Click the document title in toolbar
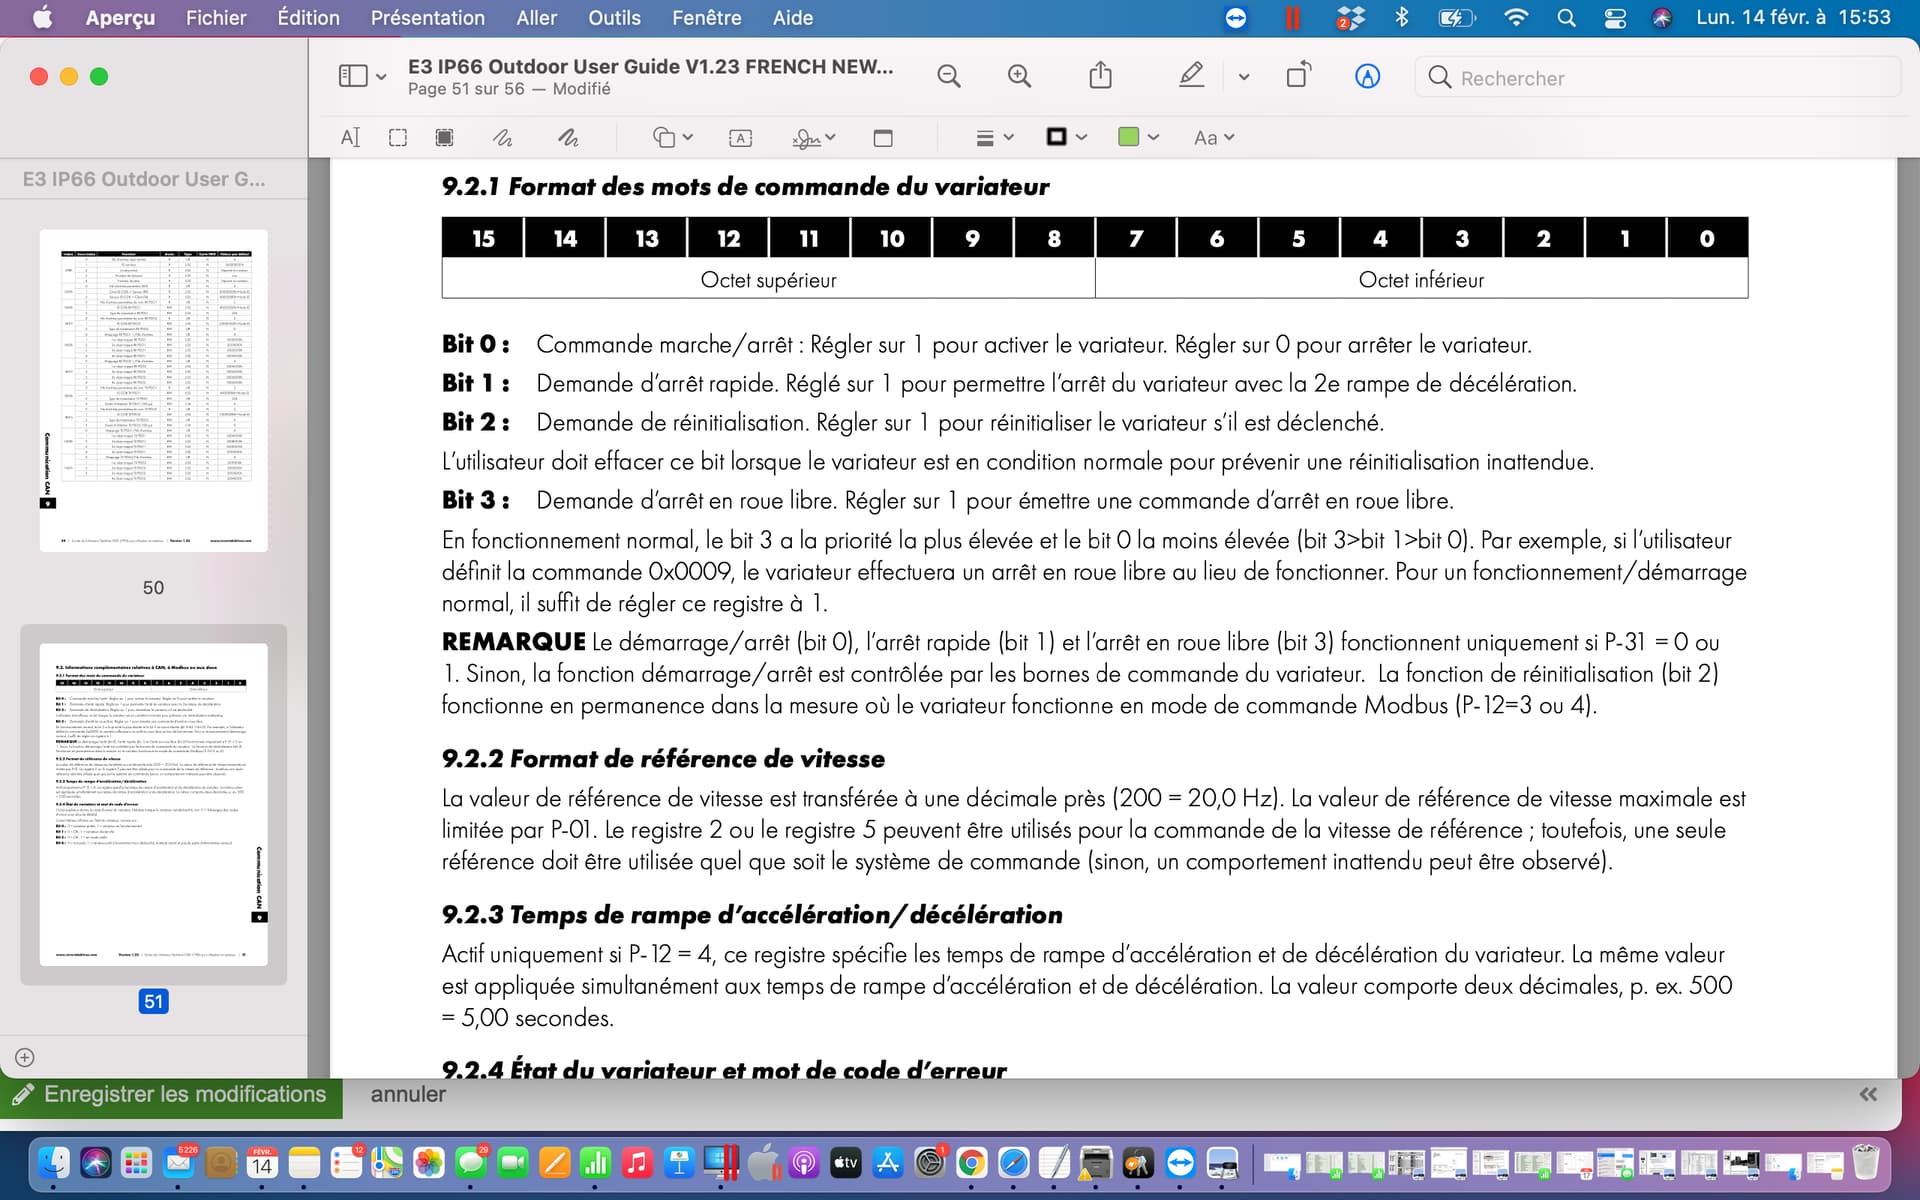Image resolution: width=1920 pixels, height=1200 pixels. point(651,66)
